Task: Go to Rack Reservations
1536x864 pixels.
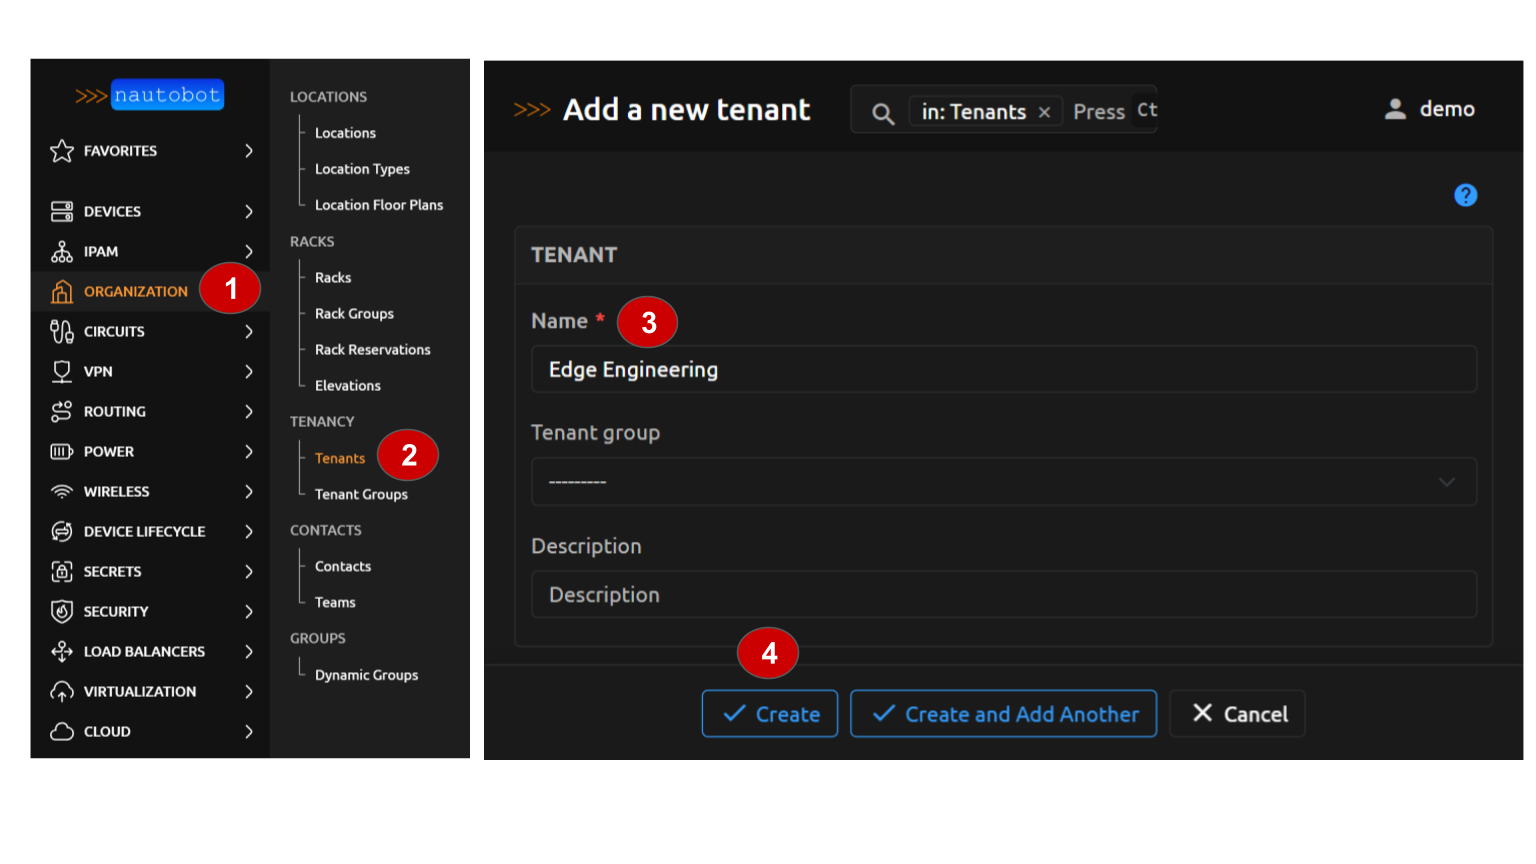Action: click(x=372, y=349)
